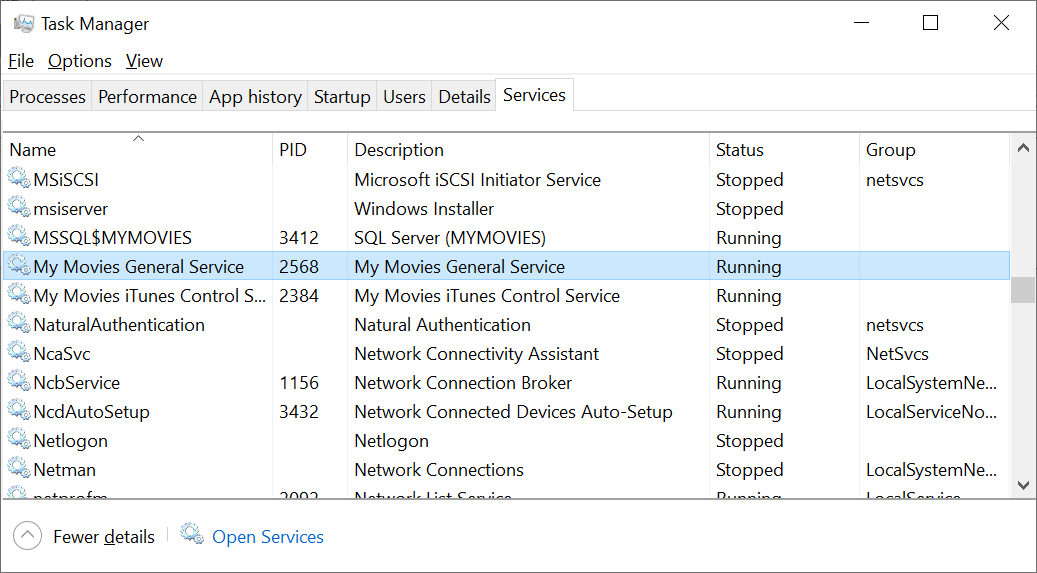Click the gear icon beside NcaSvc
The height and width of the screenshot is (573, 1037).
(x=19, y=353)
